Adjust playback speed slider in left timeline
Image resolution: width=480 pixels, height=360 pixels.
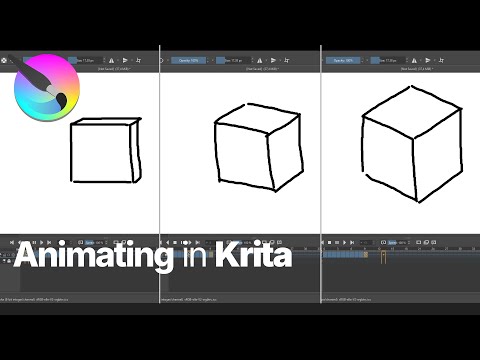coord(95,242)
